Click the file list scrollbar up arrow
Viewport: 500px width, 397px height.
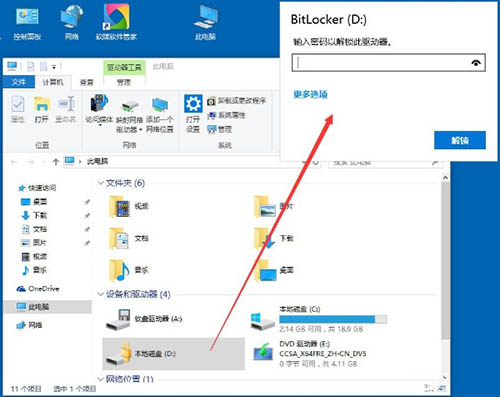445,178
